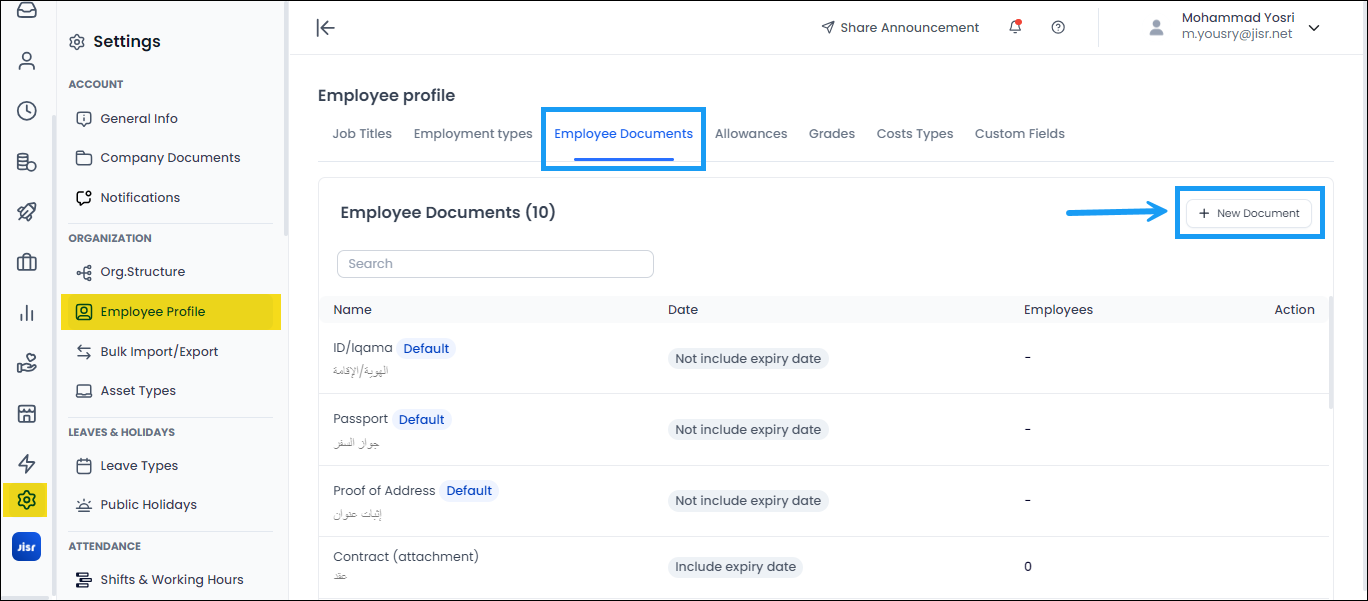Click the help question mark icon
Image resolution: width=1368 pixels, height=601 pixels.
1058,27
